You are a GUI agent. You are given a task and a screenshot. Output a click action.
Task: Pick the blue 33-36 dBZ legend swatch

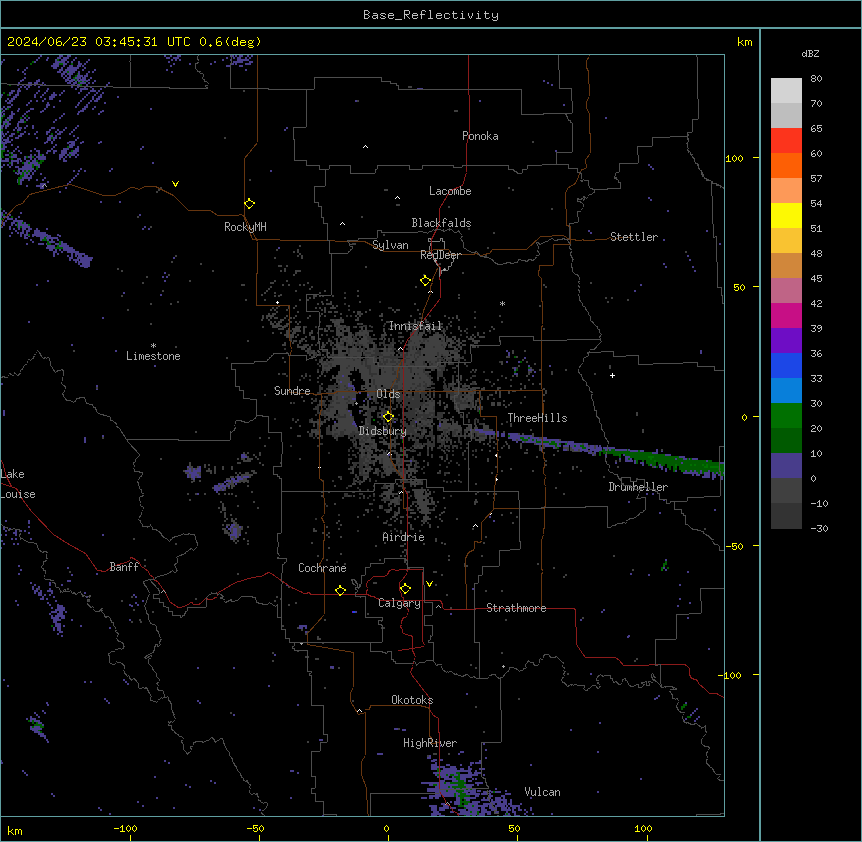786,365
